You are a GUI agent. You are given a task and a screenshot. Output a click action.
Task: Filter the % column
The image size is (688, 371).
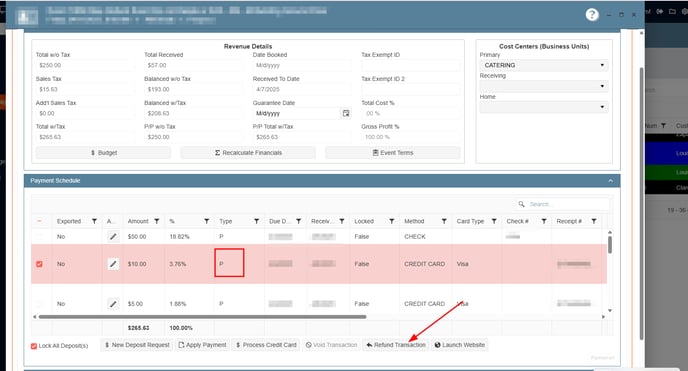[207, 221]
